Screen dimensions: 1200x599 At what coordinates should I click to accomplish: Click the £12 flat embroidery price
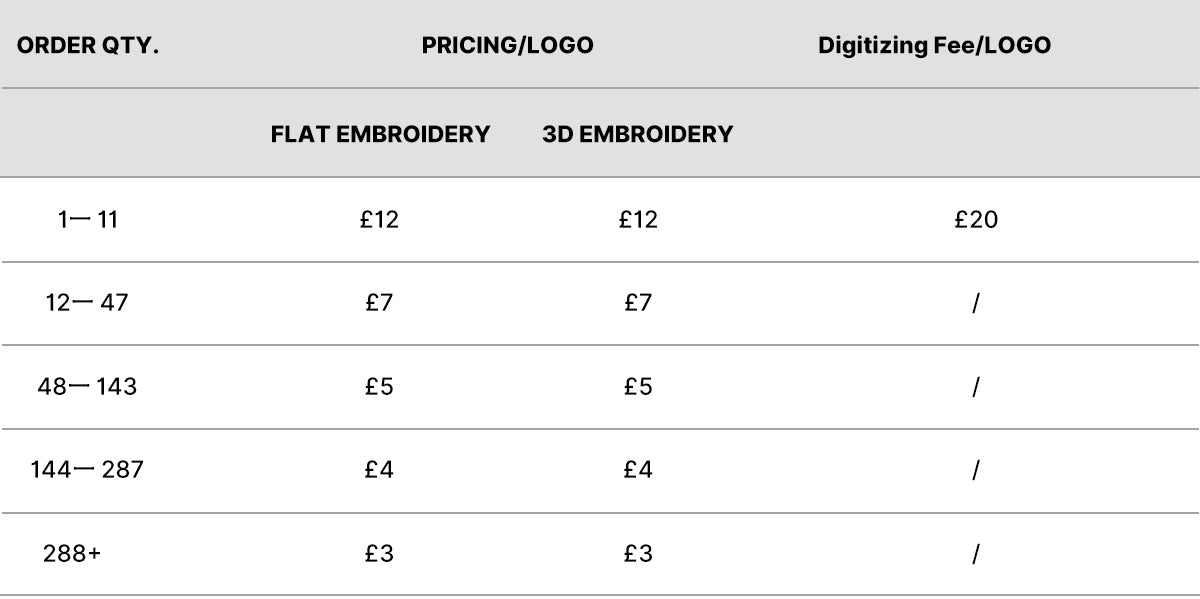click(x=379, y=220)
